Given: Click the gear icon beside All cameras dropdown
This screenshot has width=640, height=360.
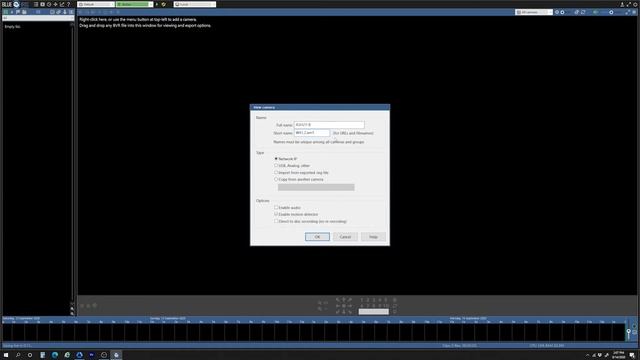Looking at the screenshot, I should [557, 12].
